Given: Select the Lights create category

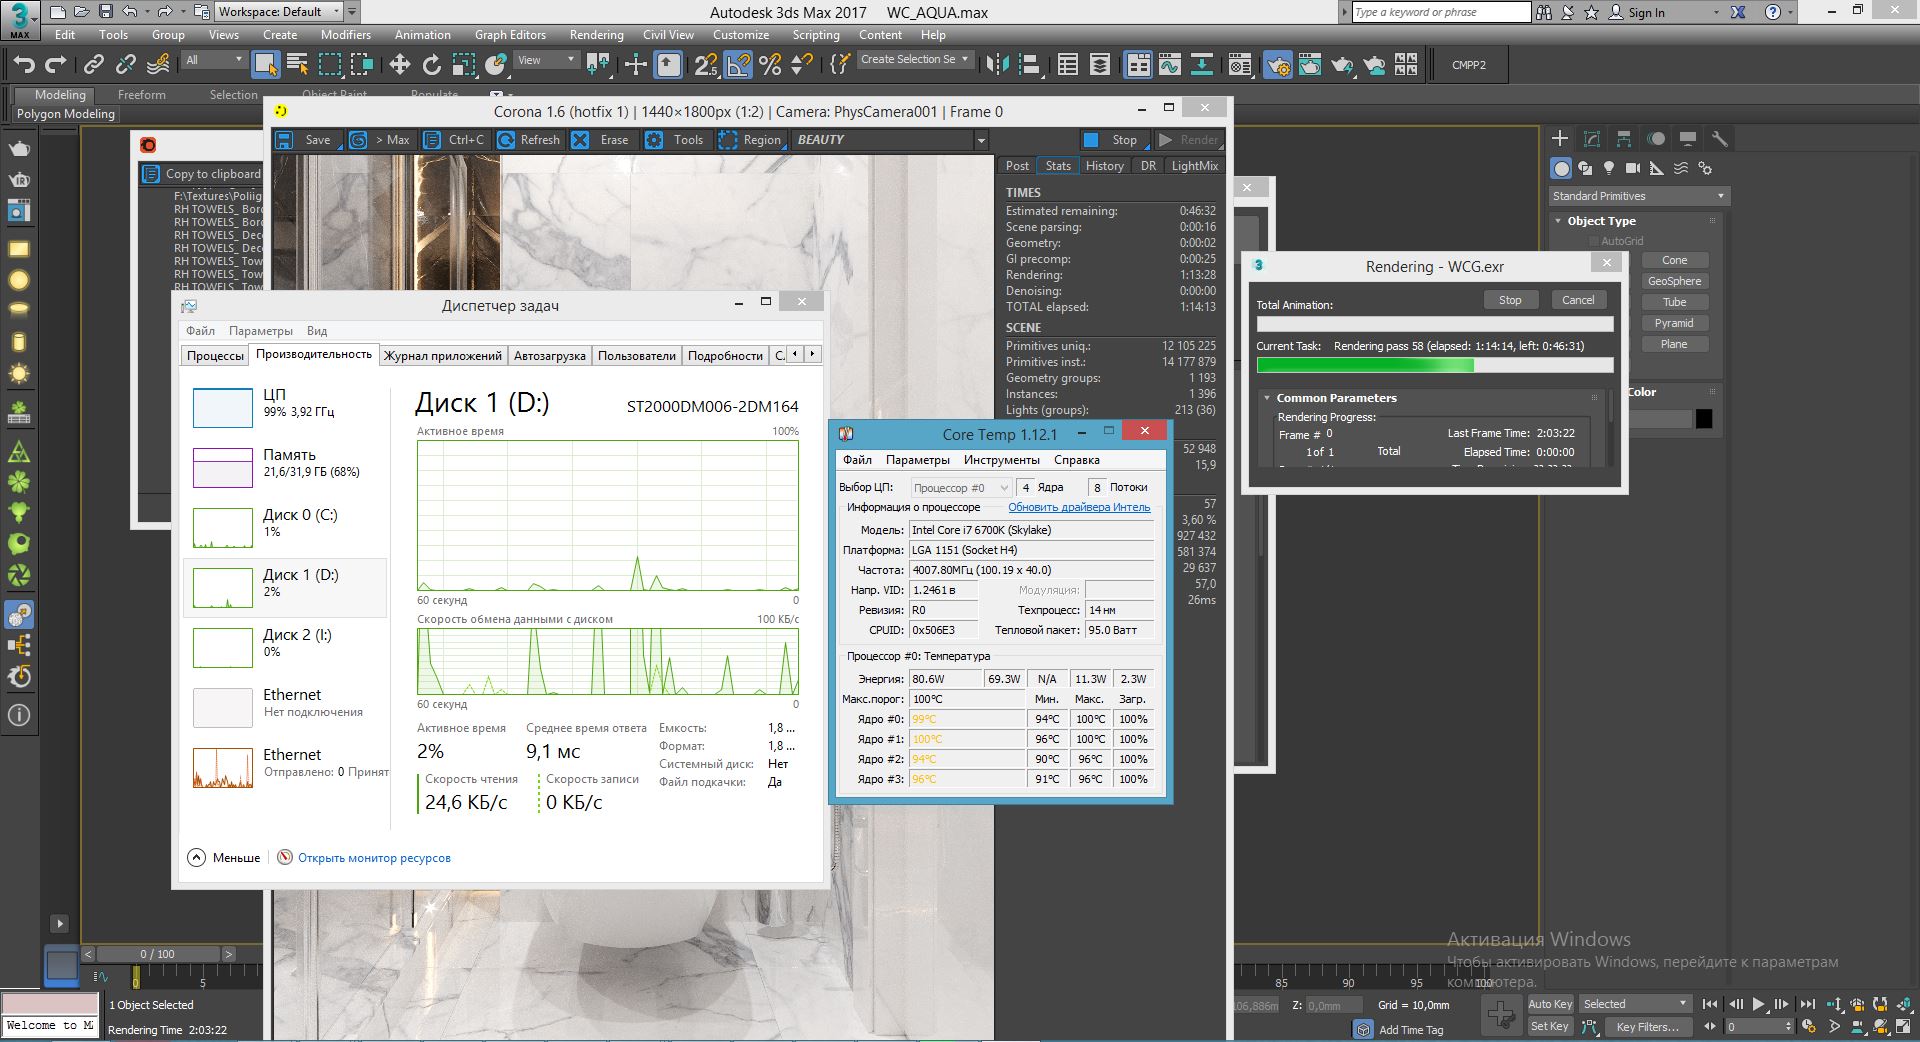Looking at the screenshot, I should click(1609, 168).
